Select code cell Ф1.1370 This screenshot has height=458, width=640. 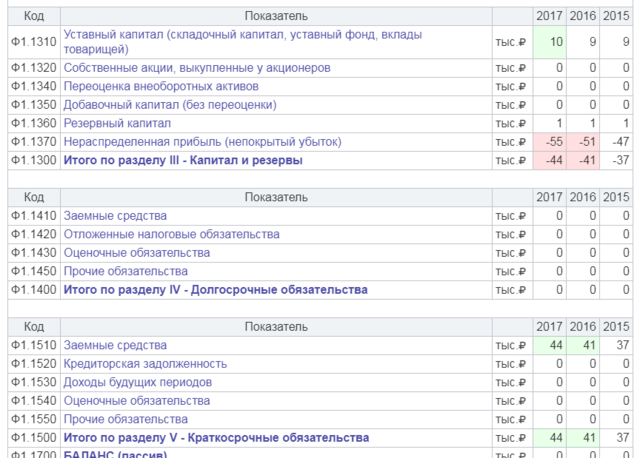34,142
